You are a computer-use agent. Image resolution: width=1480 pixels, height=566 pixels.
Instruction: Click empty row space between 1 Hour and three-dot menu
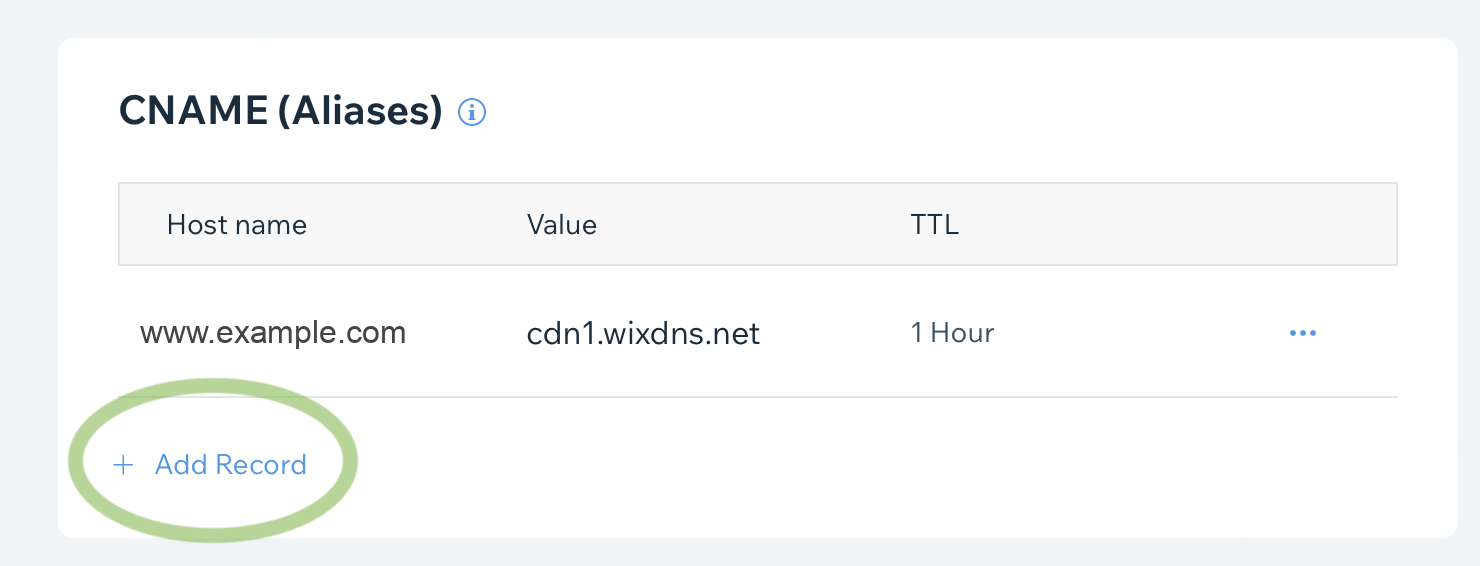[x=1140, y=333]
